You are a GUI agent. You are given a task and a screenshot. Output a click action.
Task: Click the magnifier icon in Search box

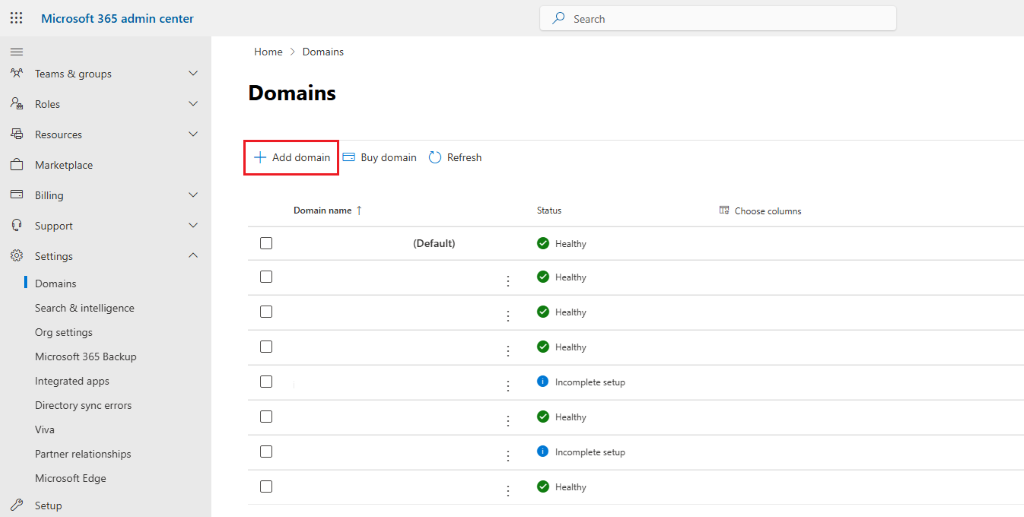tap(558, 18)
